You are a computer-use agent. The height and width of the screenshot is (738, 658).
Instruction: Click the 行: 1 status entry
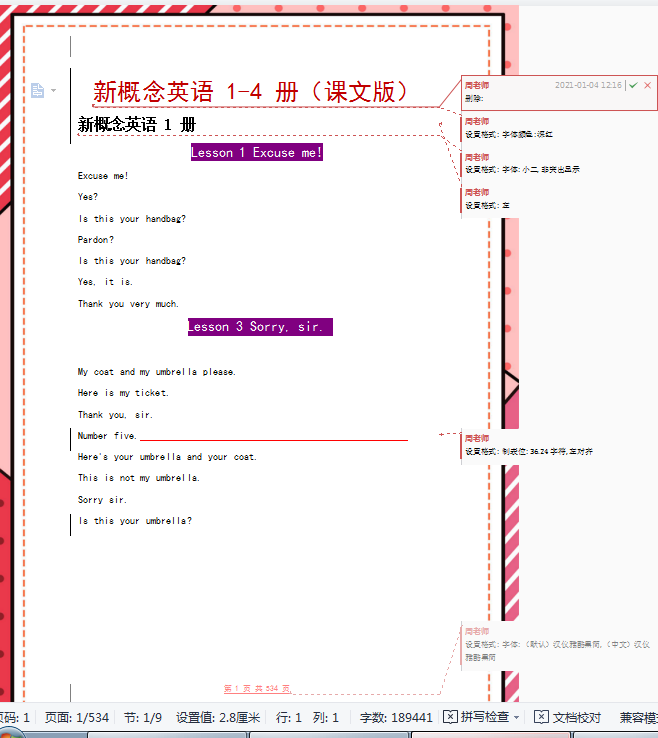(289, 718)
